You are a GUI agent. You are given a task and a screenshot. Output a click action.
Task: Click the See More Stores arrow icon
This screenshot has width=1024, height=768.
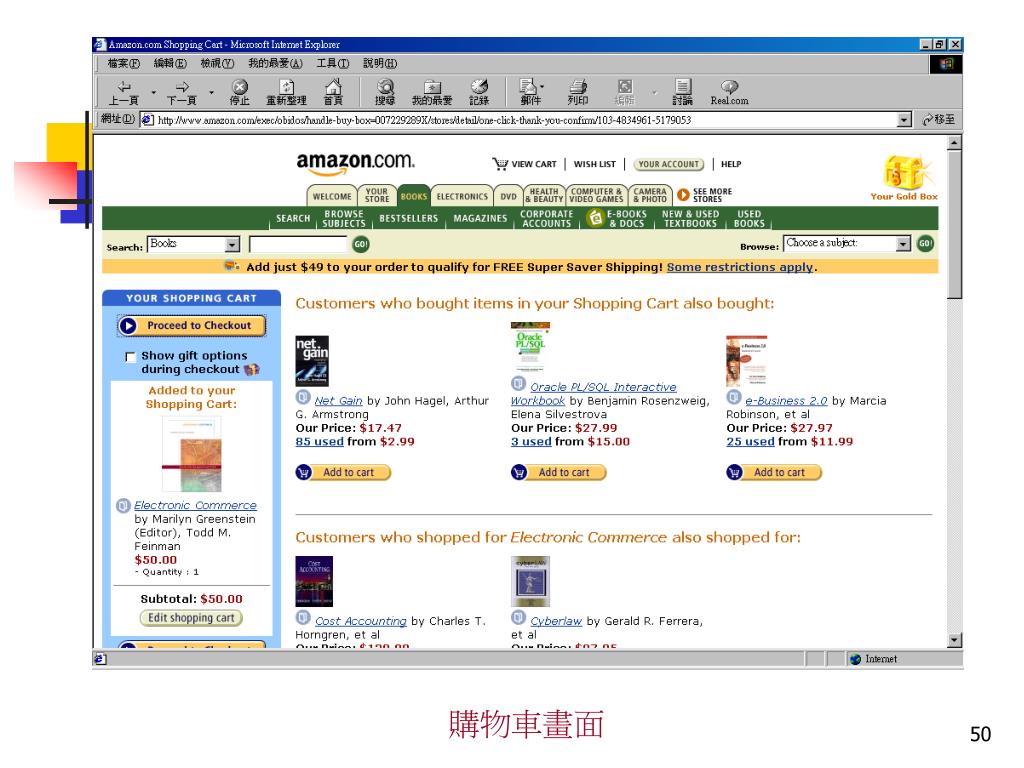point(683,195)
